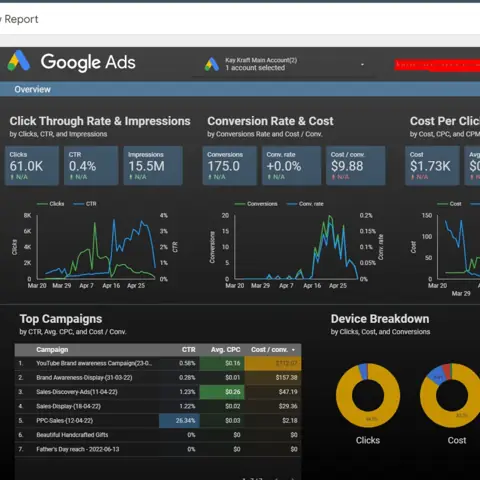480x480 pixels.
Task: Select PPC-Sales-(12-04-22) campaign row
Action: [x=158, y=421]
